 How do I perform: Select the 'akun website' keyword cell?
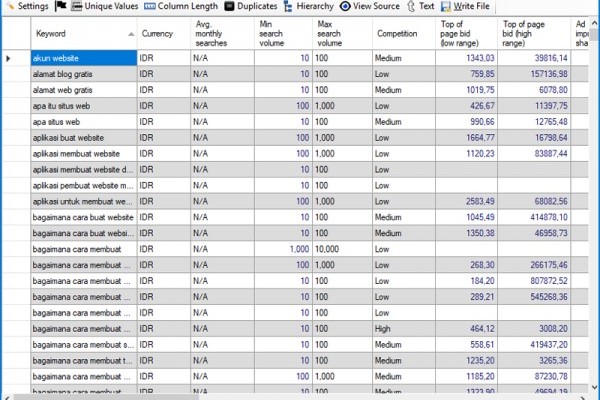84,58
